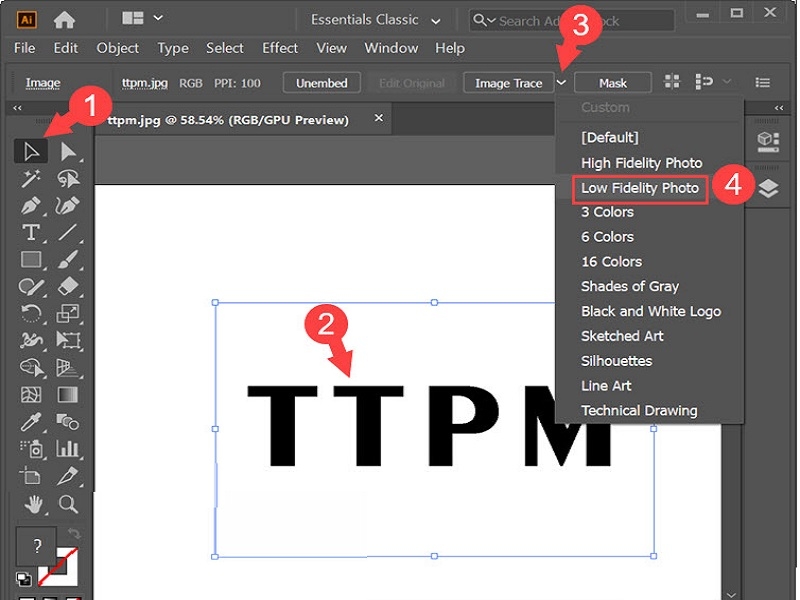Collapse the left tools panel
This screenshot has height=600, width=800.
tap(17, 108)
